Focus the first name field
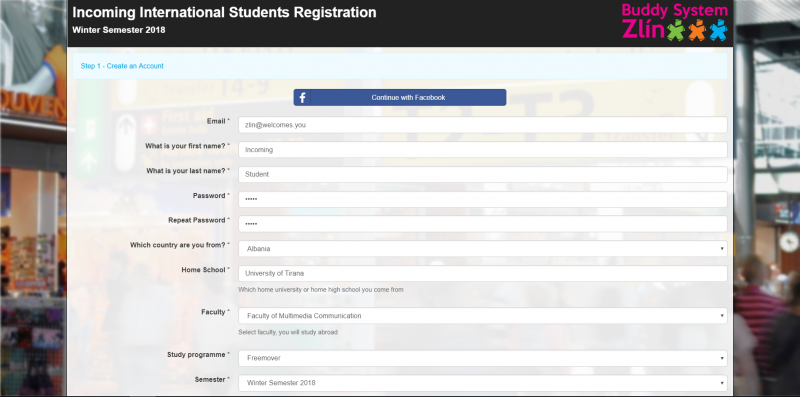Screen dimensions: 800x397 click(483, 150)
